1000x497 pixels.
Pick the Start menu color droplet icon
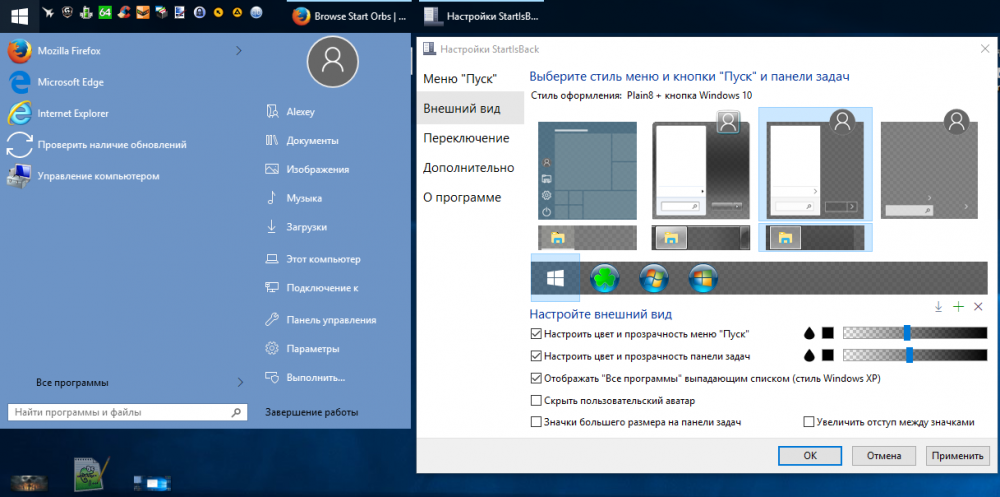[809, 333]
